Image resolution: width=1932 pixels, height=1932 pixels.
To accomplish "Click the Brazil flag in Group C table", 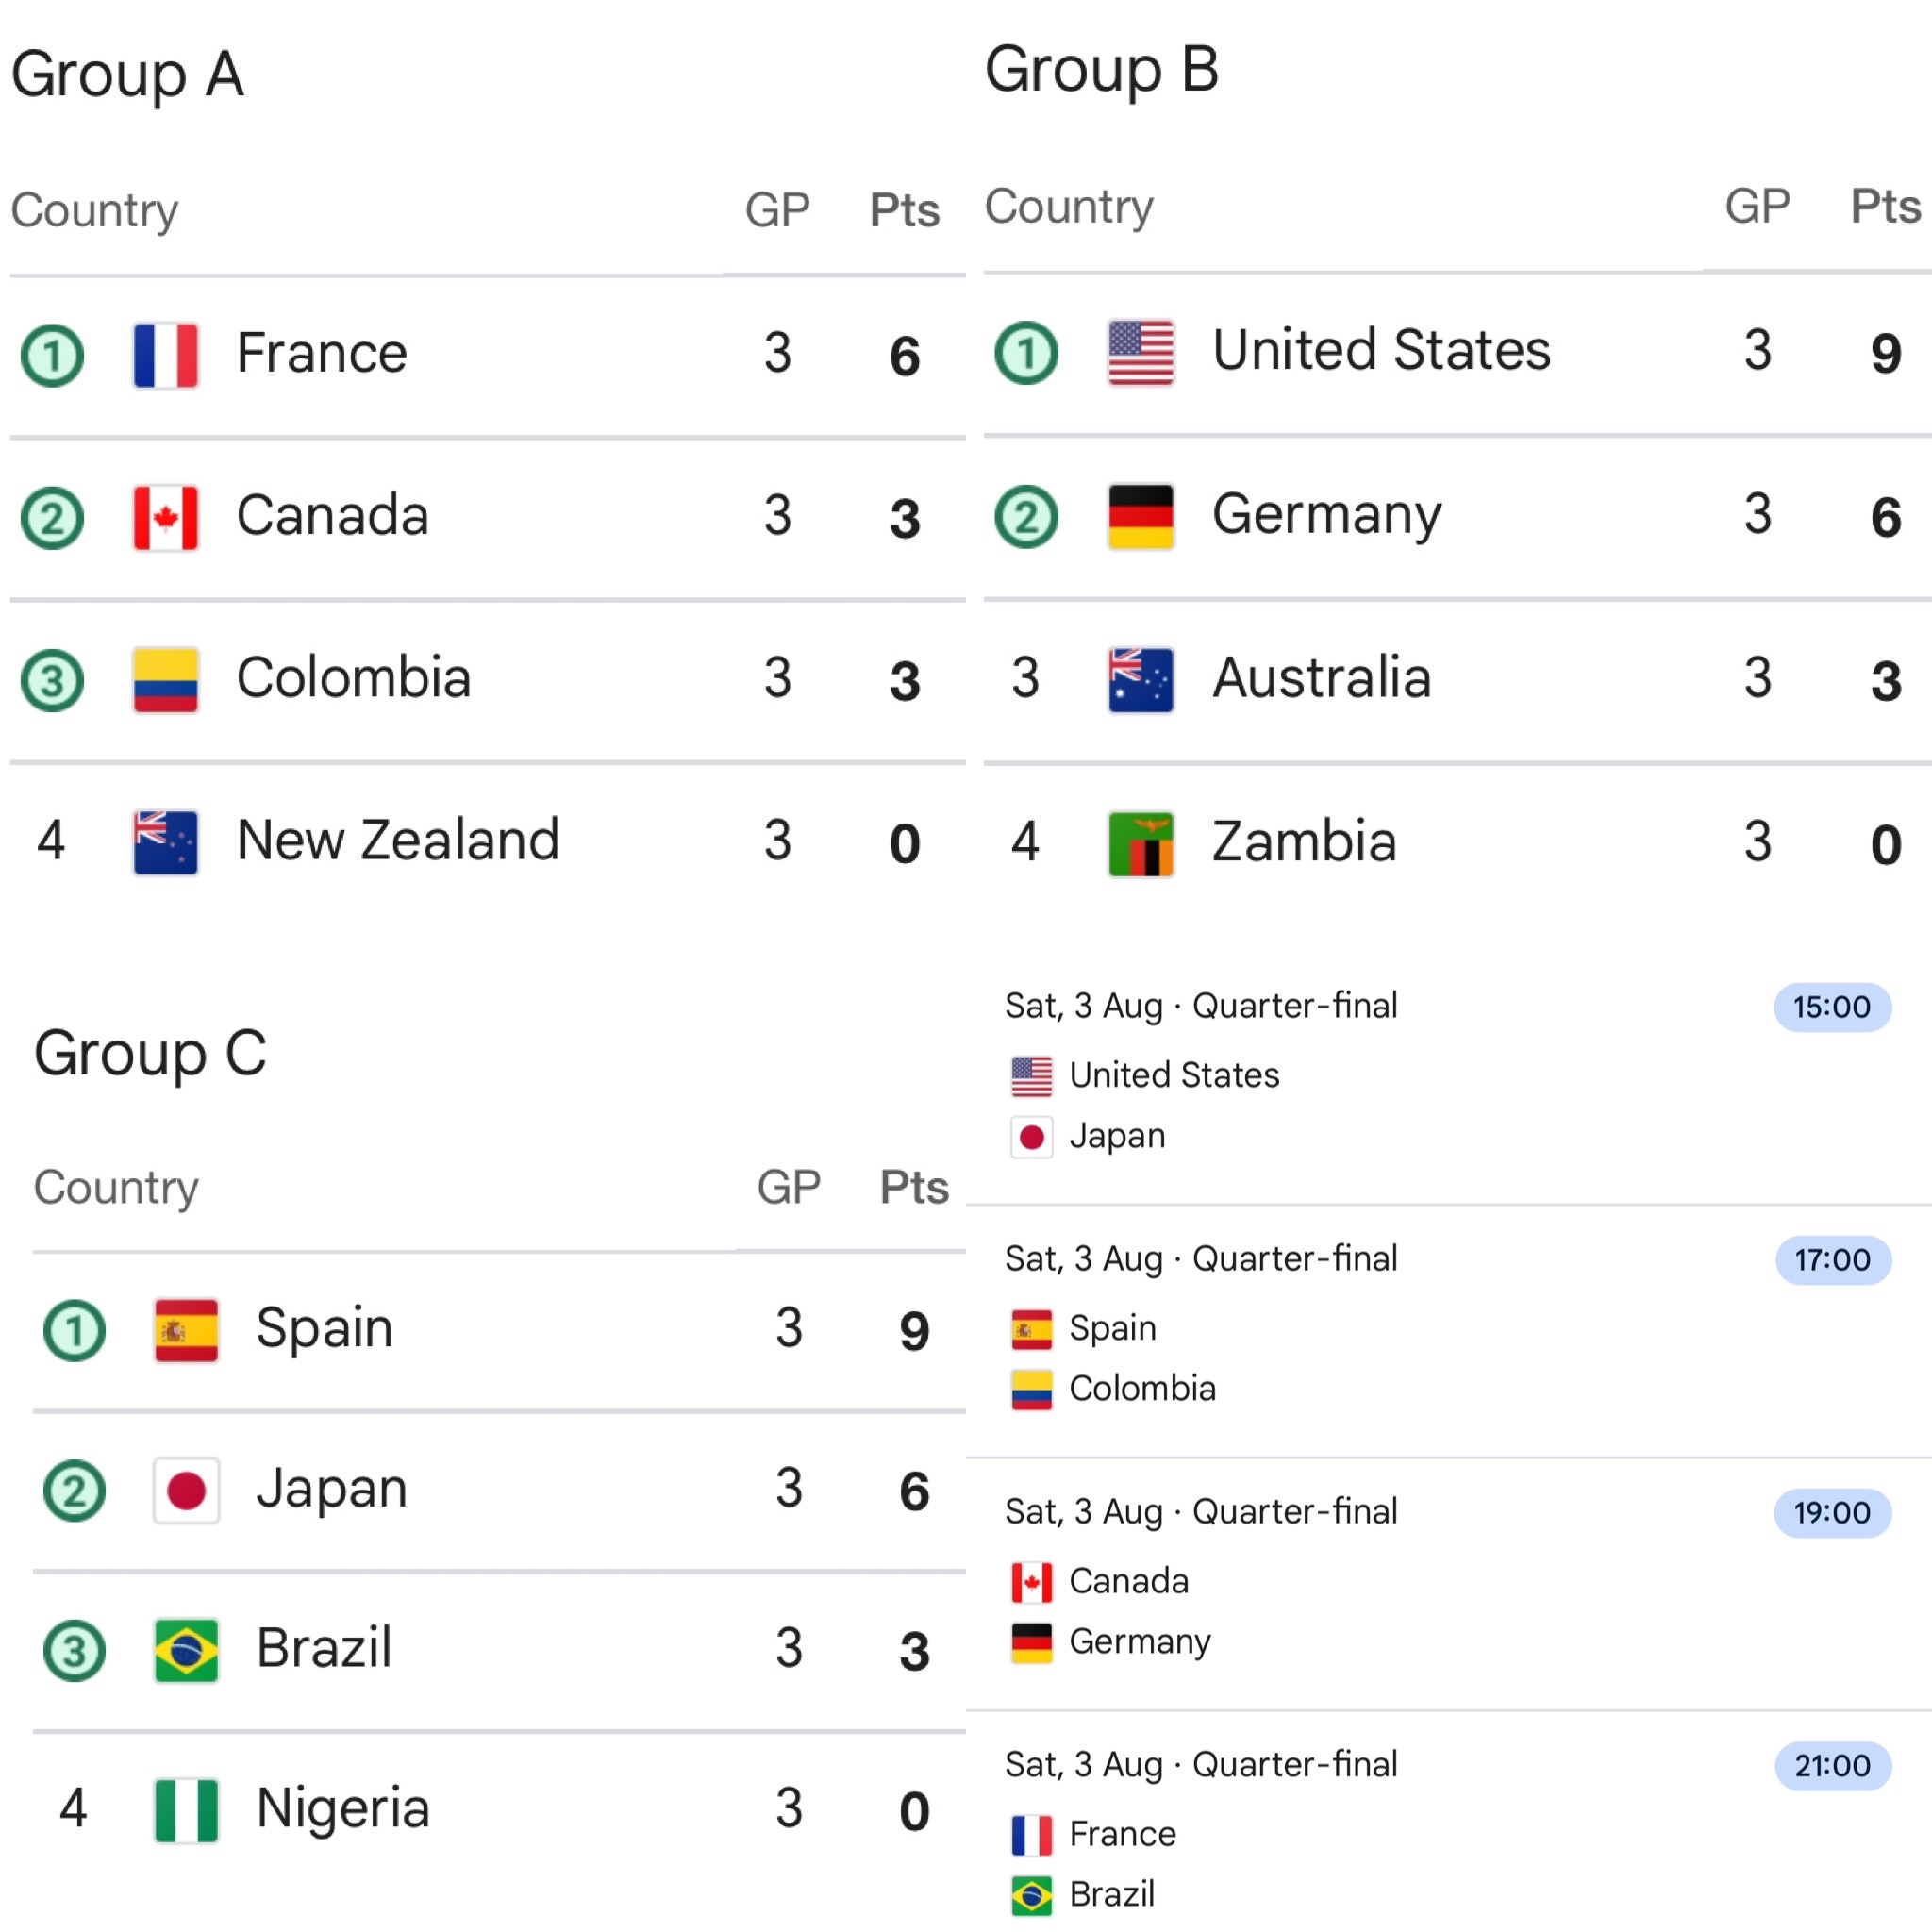I will pos(186,1650).
